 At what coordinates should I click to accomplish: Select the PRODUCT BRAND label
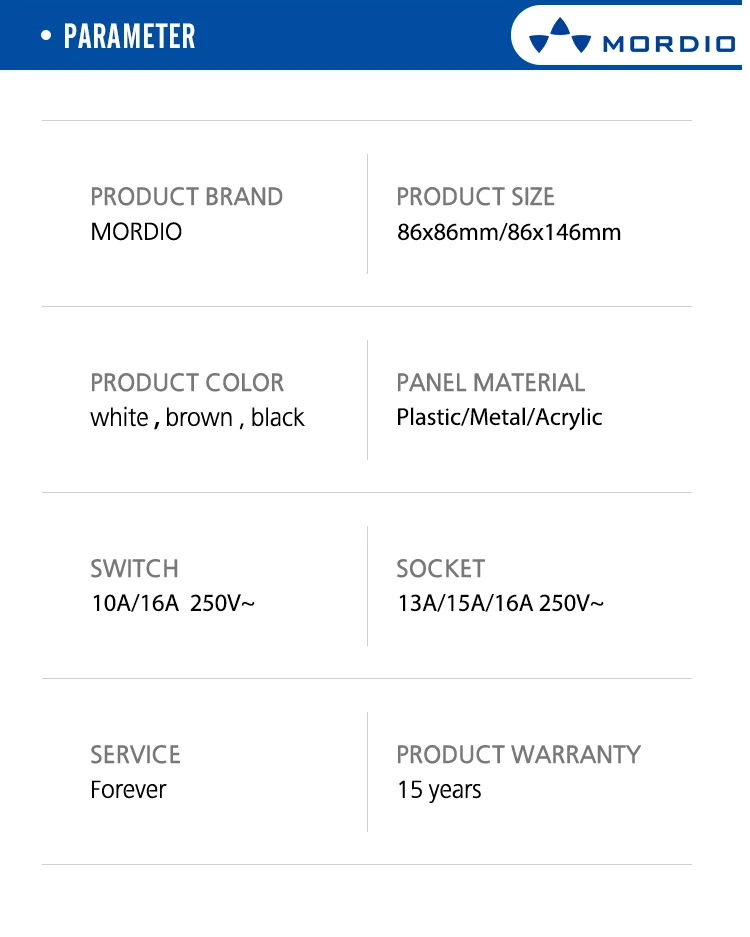[186, 197]
